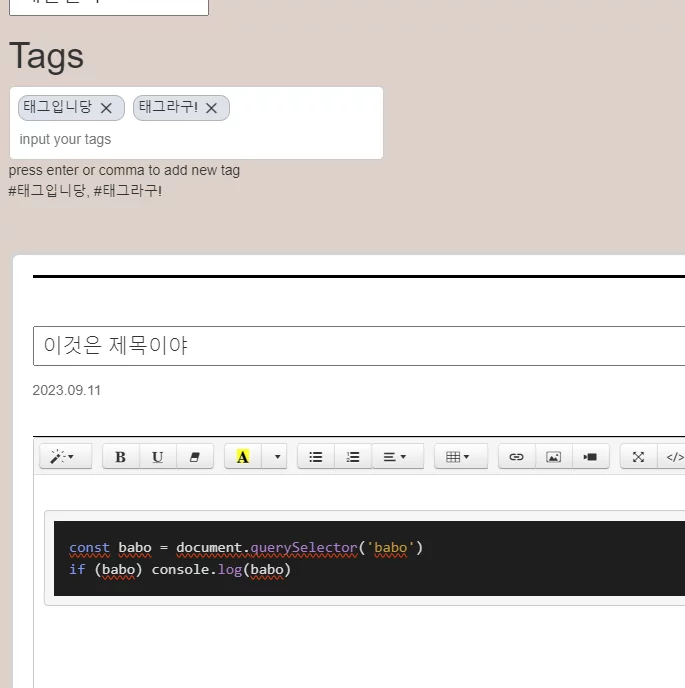Open the magic wand style dropdown
685x688 pixels.
(x=64, y=457)
